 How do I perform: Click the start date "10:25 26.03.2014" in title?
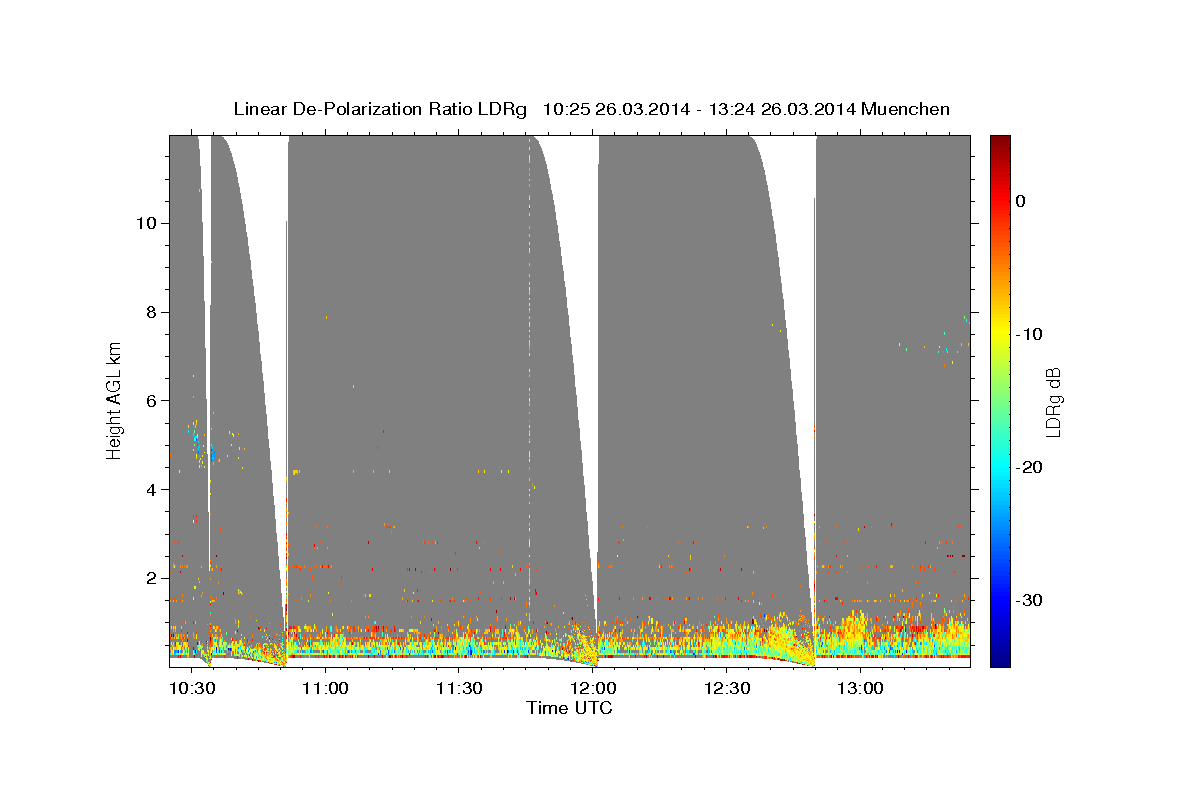615,109
